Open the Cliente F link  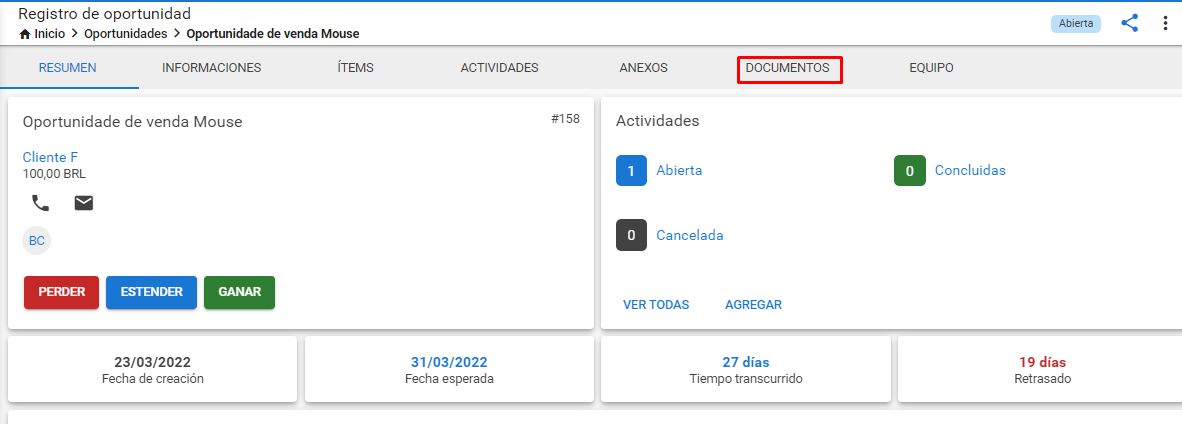[51, 158]
